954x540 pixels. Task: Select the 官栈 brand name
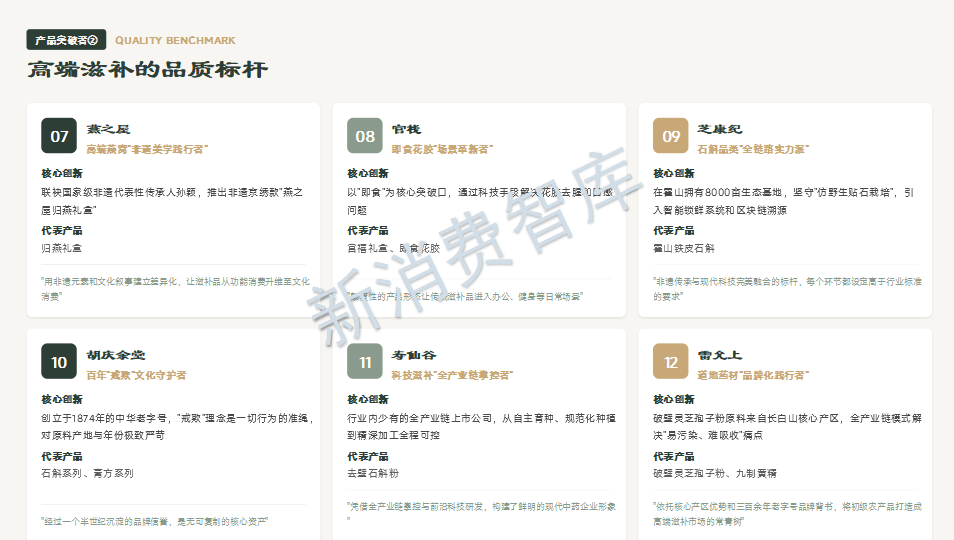point(406,129)
